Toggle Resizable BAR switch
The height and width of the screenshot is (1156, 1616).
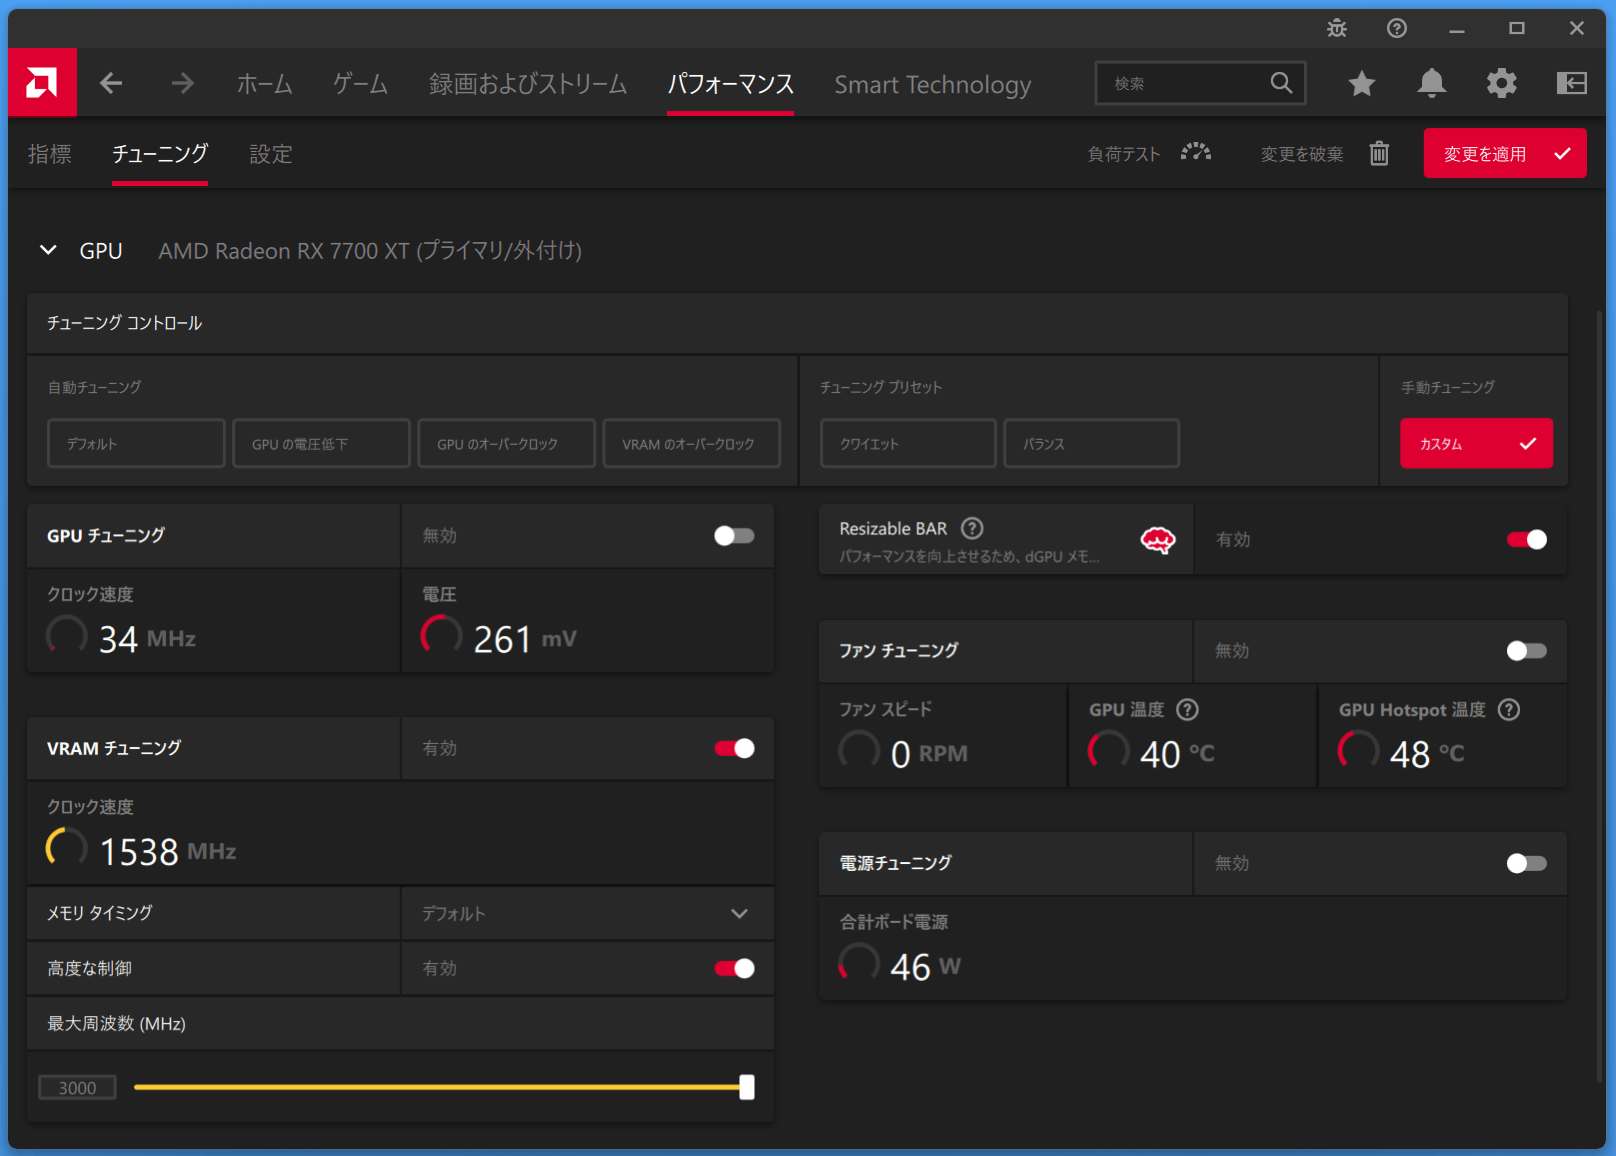[x=1527, y=540]
